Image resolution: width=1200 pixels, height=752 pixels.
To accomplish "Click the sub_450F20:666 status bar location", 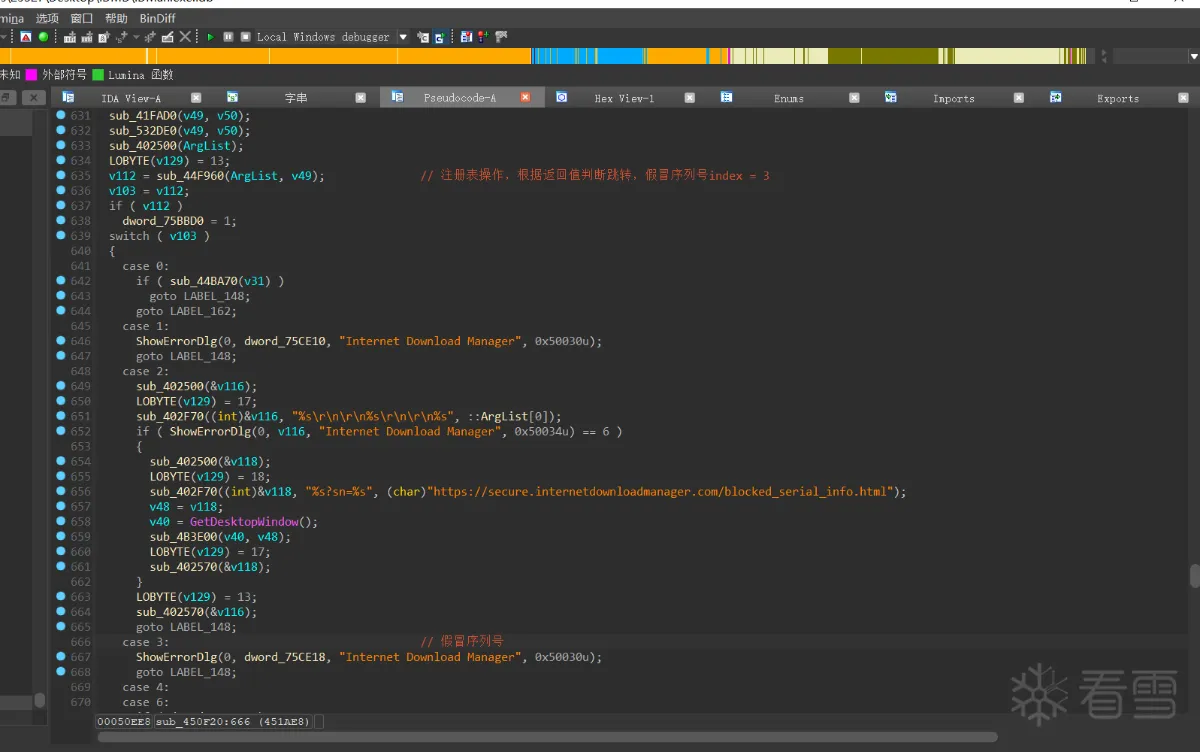I will (235, 721).
